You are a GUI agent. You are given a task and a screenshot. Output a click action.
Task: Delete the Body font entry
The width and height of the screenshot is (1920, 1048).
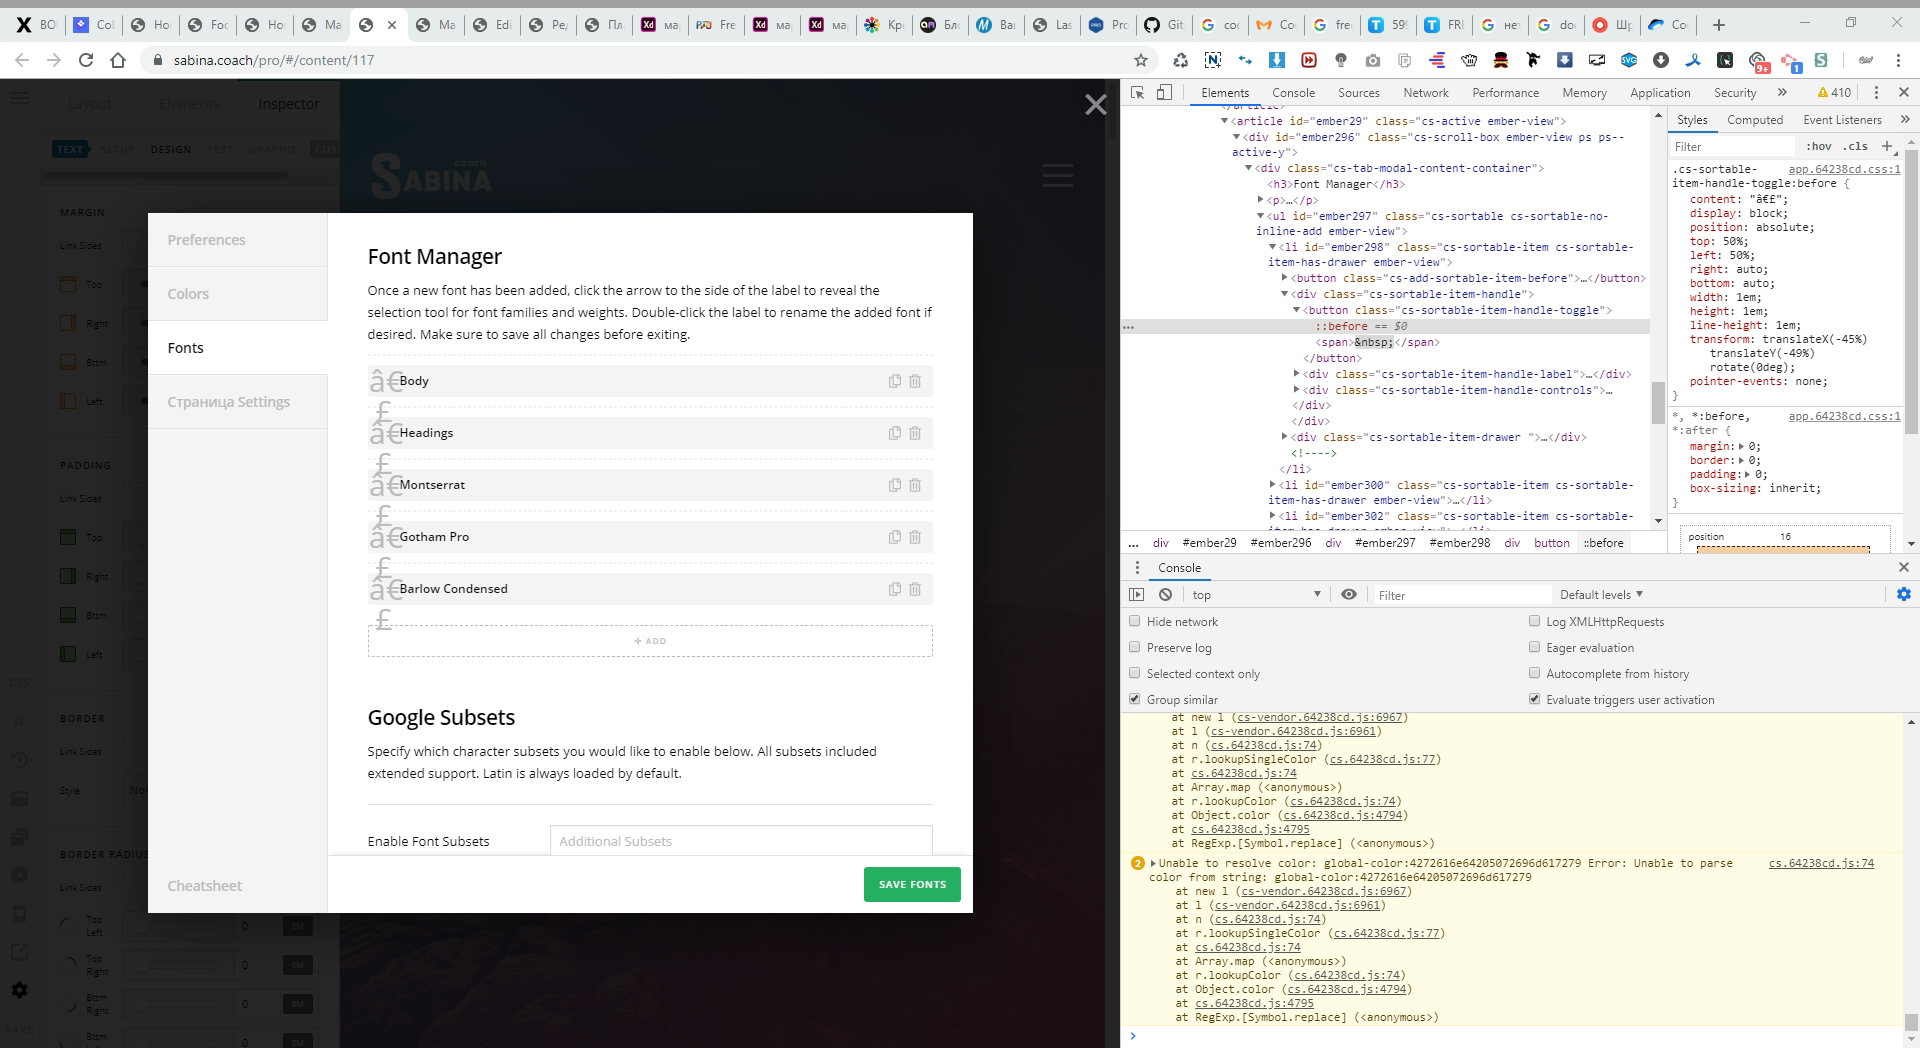click(x=915, y=381)
